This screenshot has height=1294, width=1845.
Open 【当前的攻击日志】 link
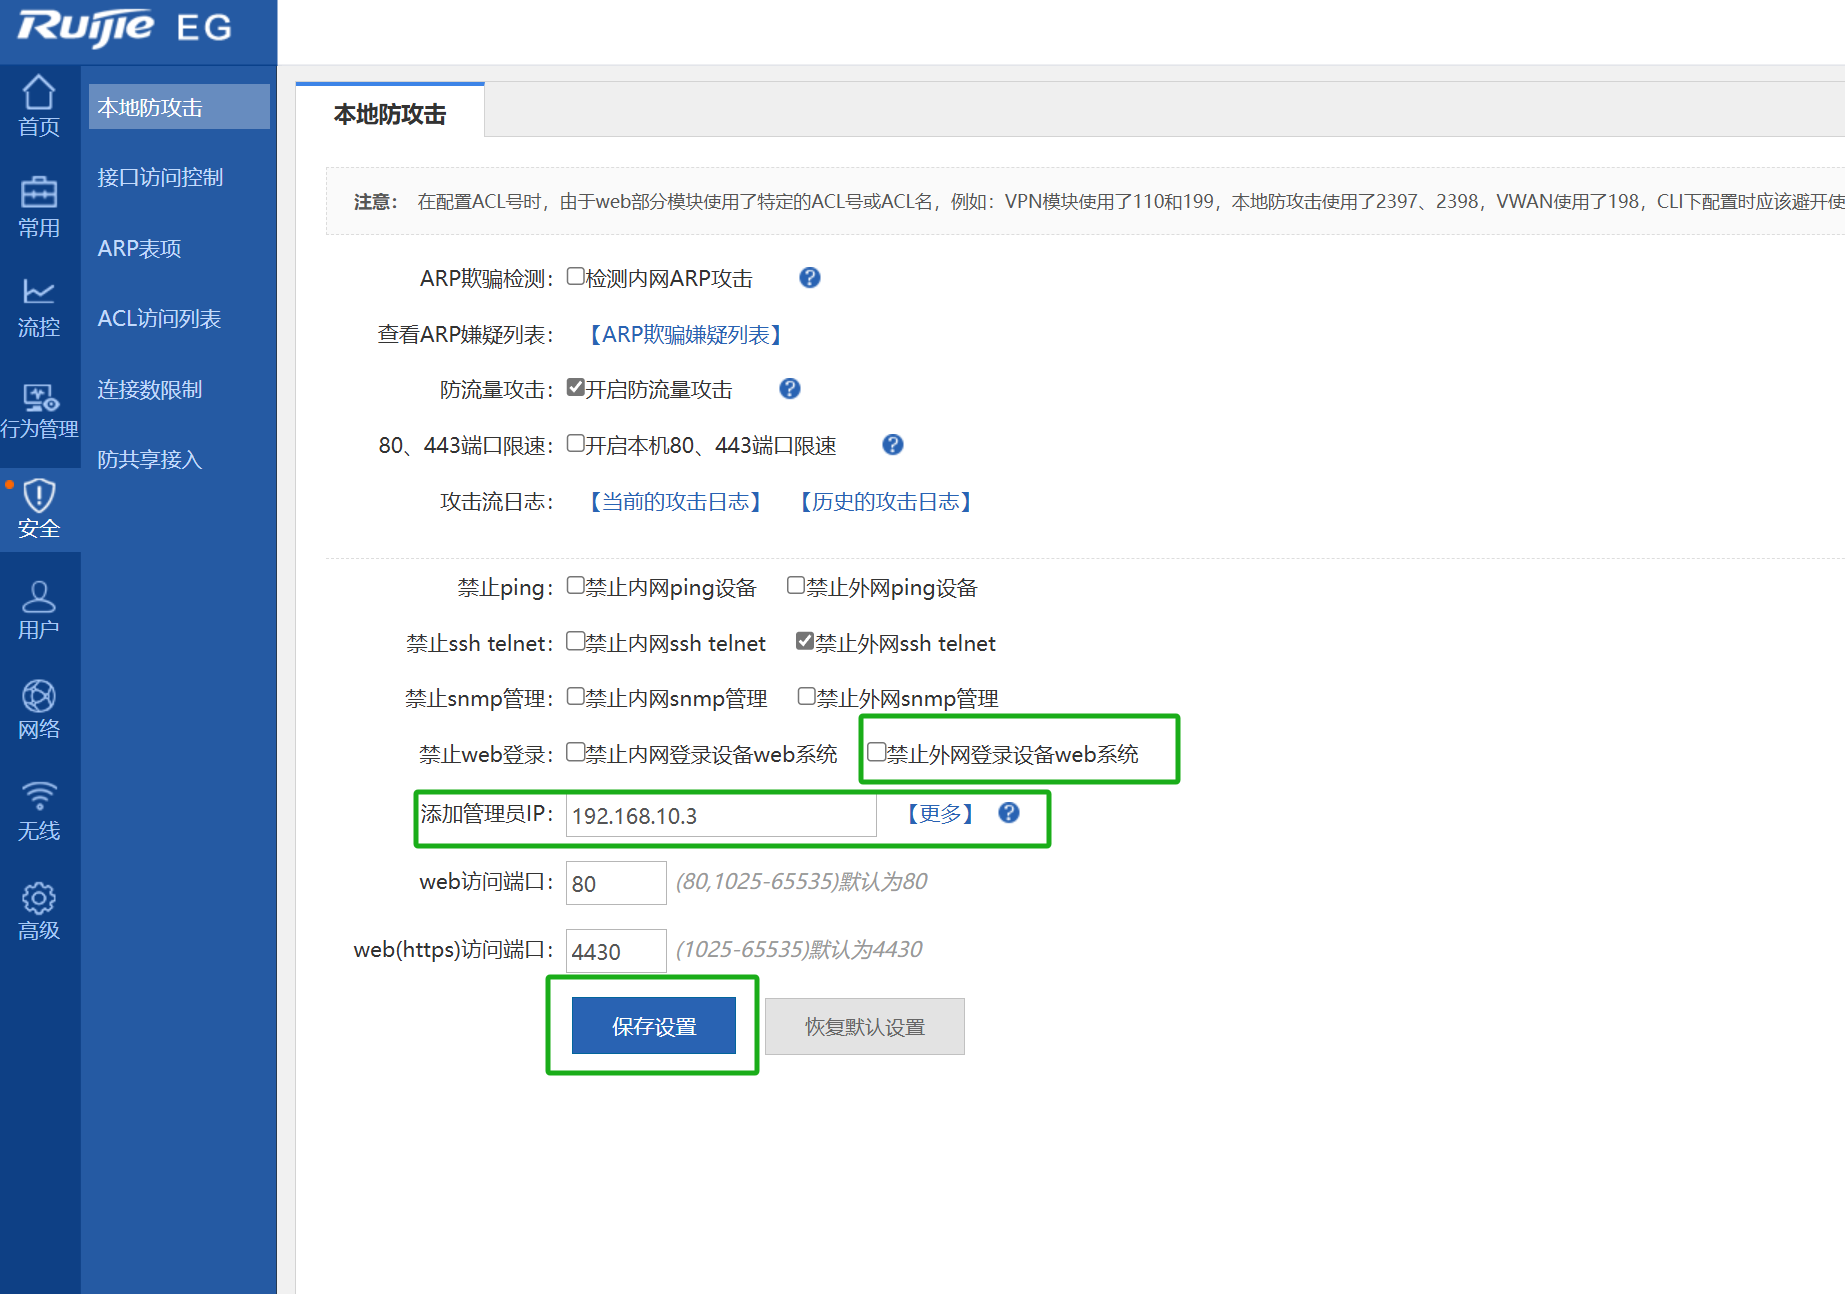tap(675, 502)
